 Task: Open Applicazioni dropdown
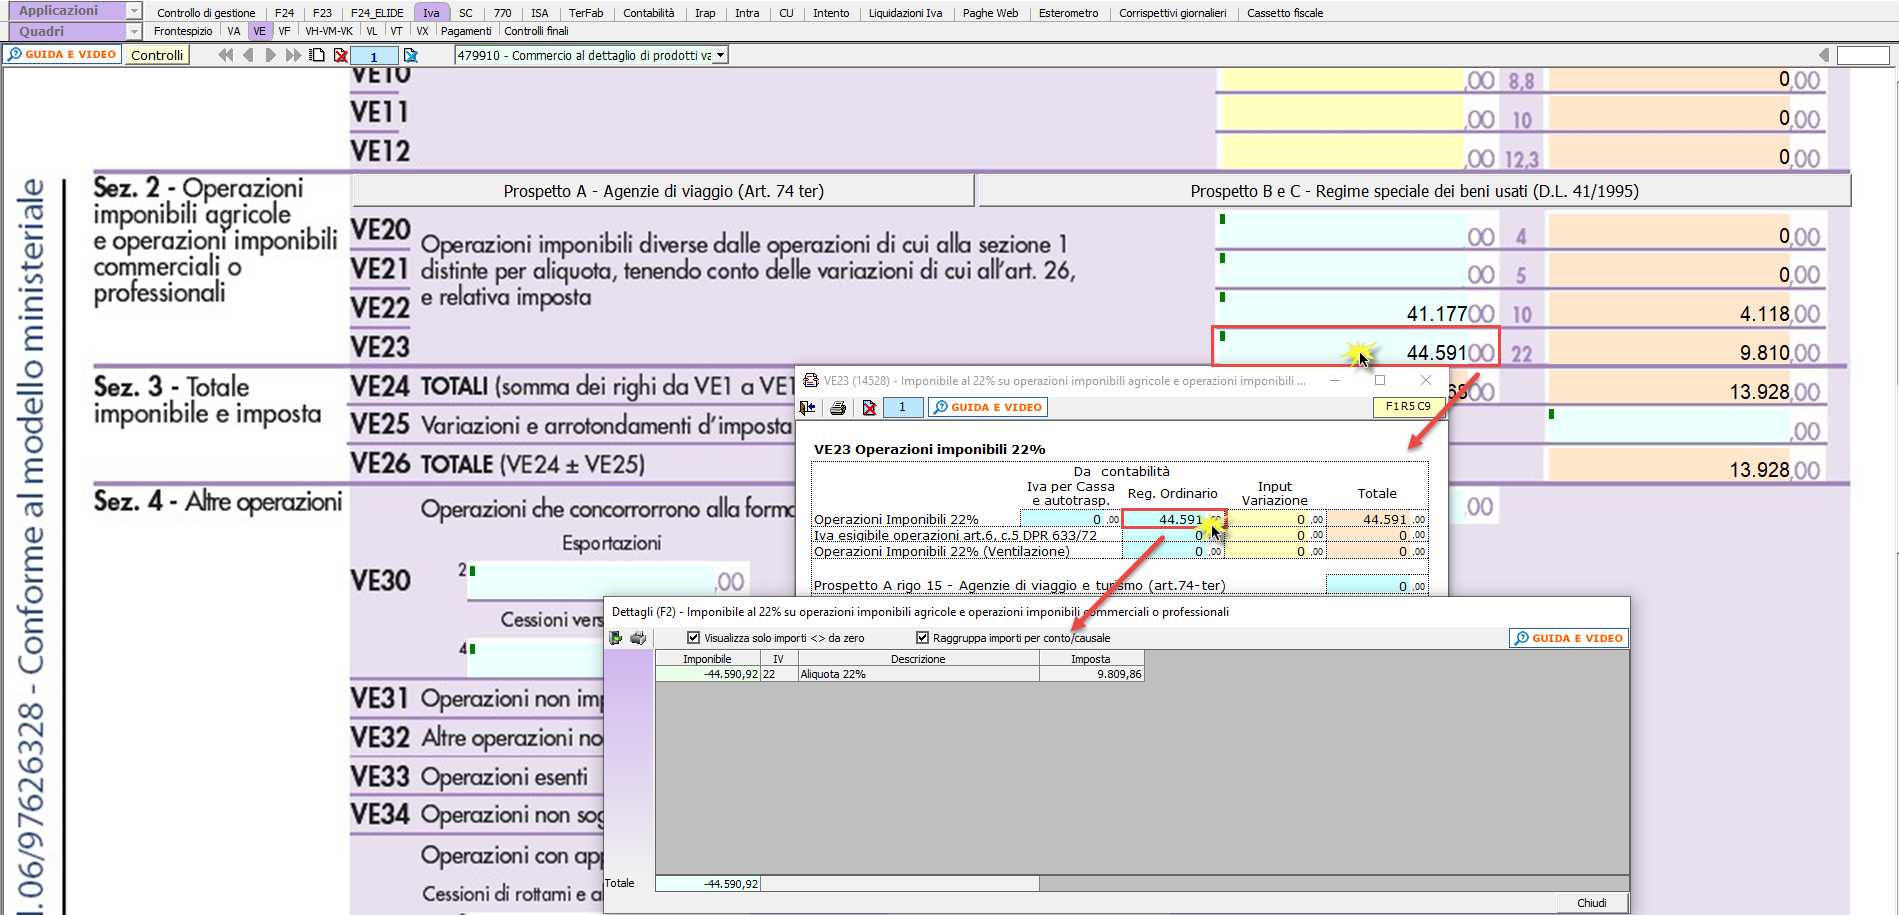tap(134, 10)
